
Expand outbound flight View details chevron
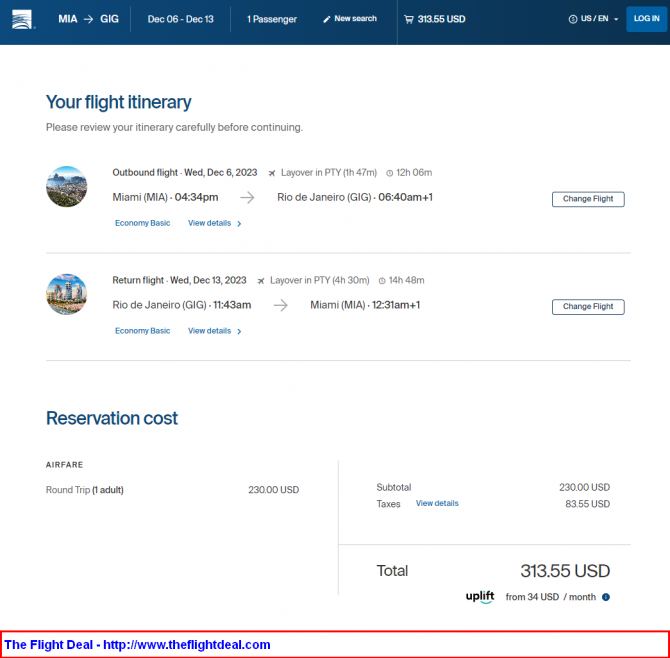pyautogui.click(x=239, y=223)
